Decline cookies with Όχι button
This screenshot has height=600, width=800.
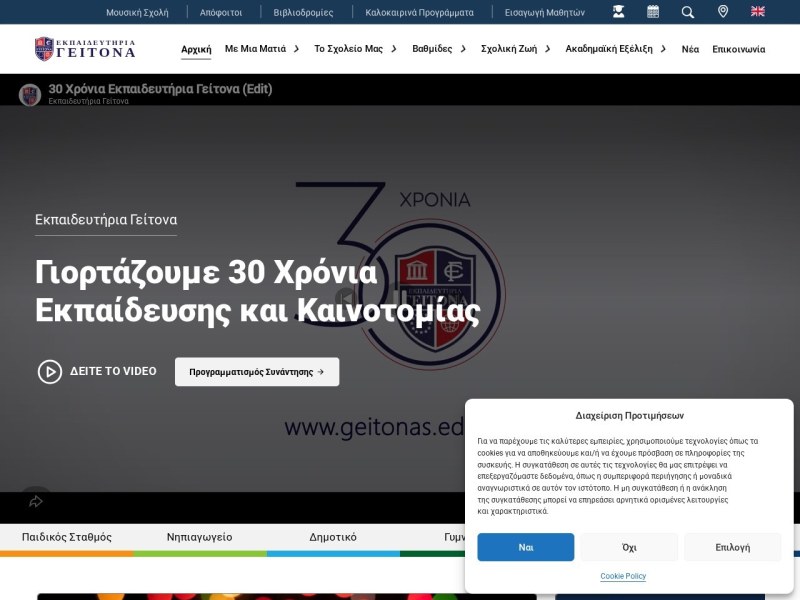coord(629,547)
